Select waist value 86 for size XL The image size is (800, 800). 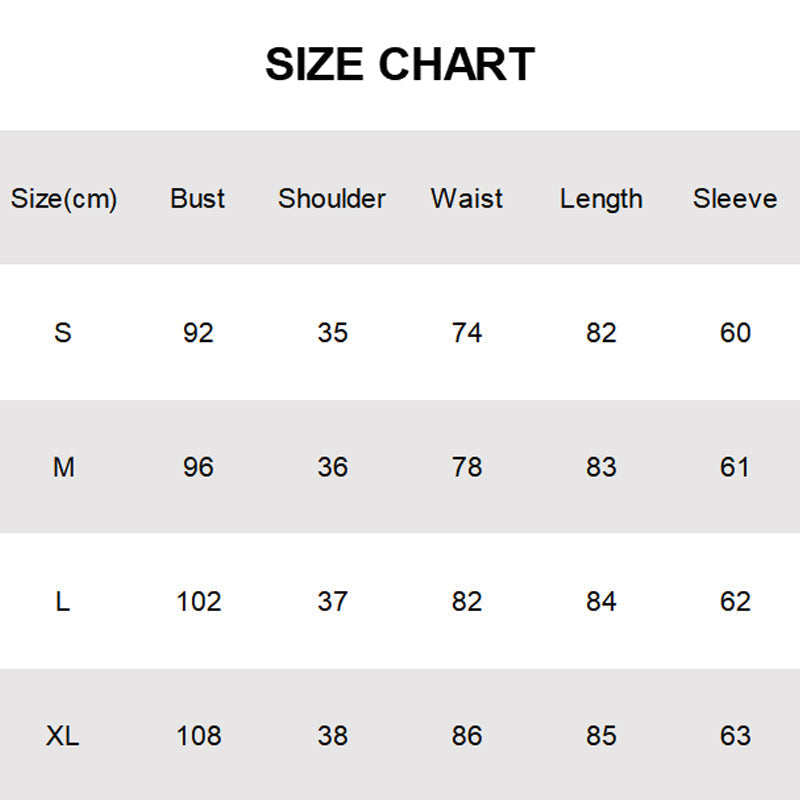click(467, 736)
